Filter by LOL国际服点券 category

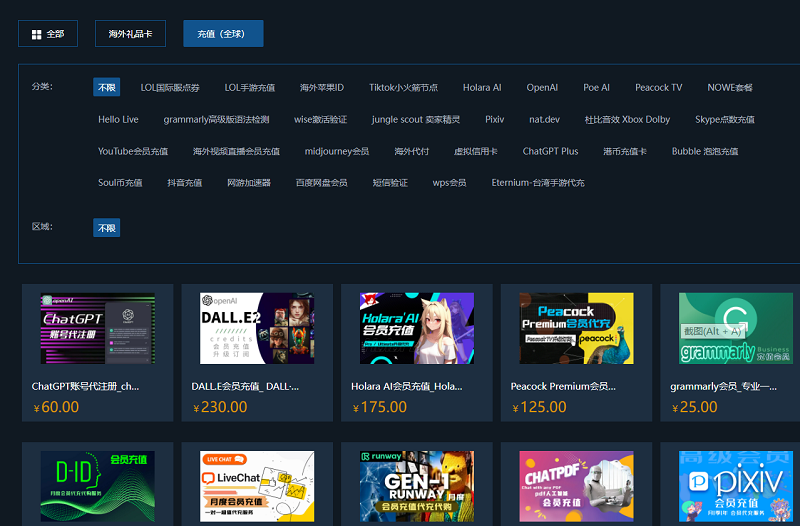170,87
